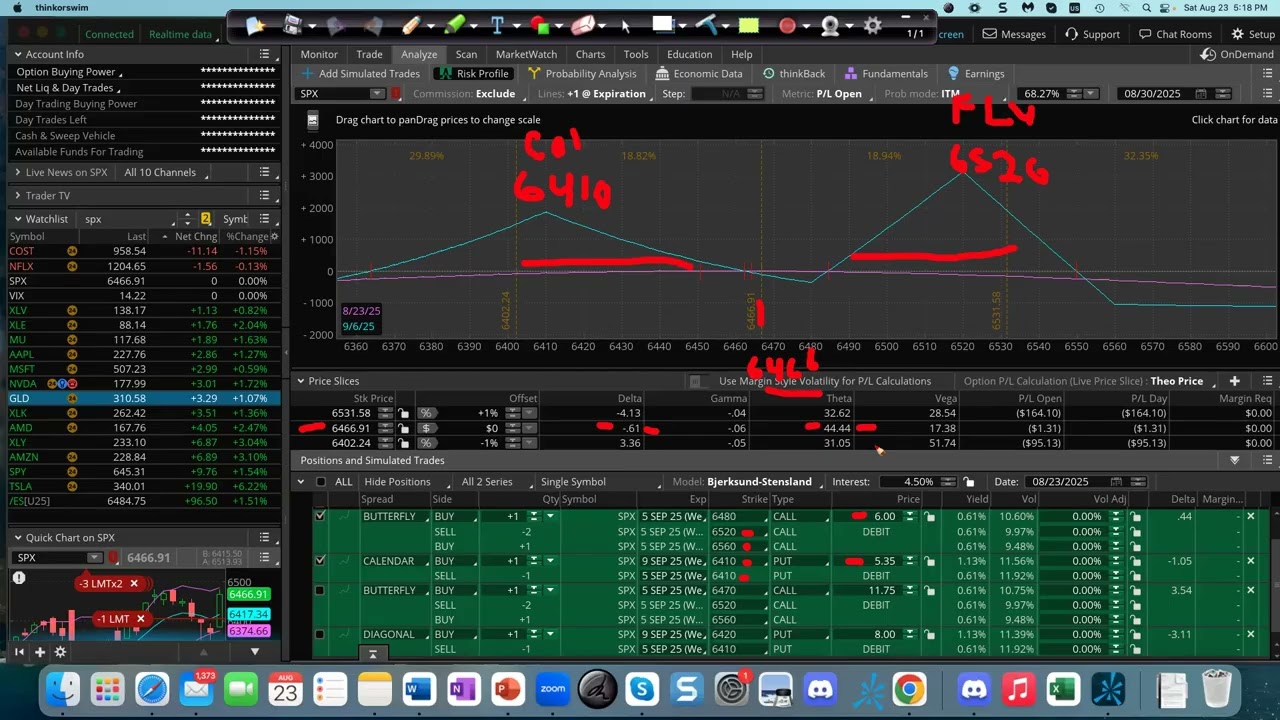Screen dimensions: 1280x720
Task: Click the Risk Profile chart cursor icon
Action: point(312,120)
